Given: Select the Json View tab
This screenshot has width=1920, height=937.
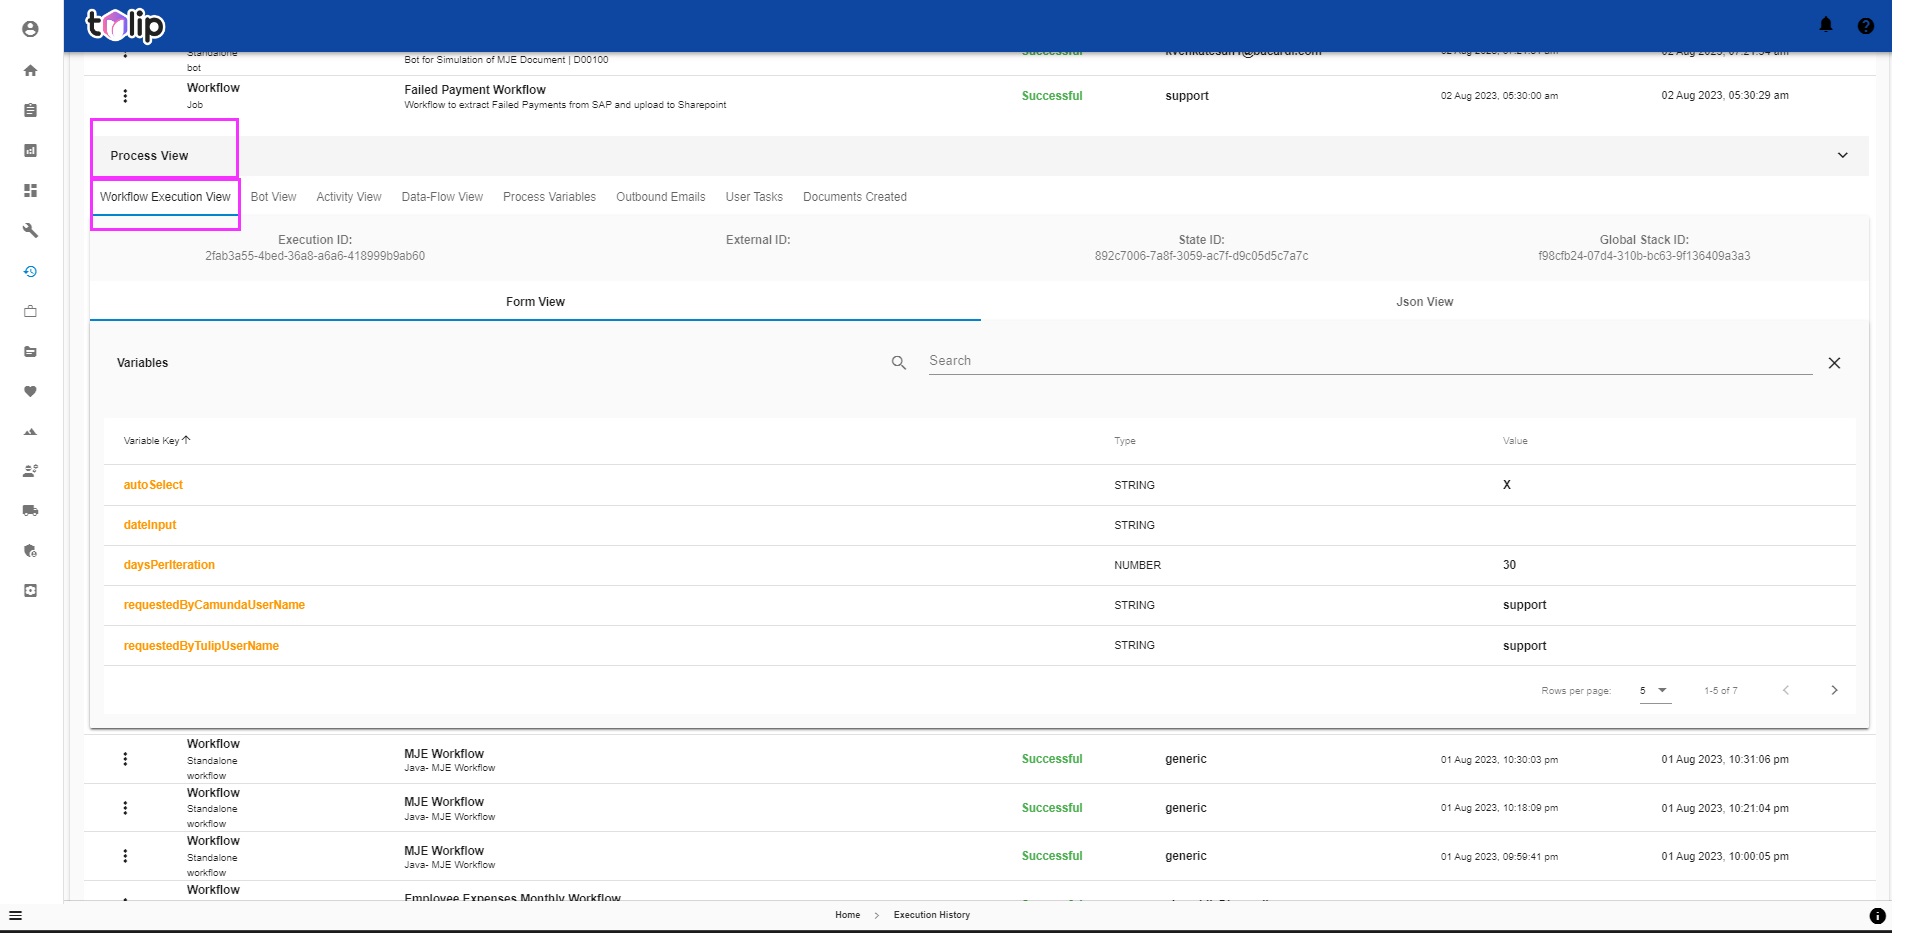Looking at the screenshot, I should point(1424,302).
